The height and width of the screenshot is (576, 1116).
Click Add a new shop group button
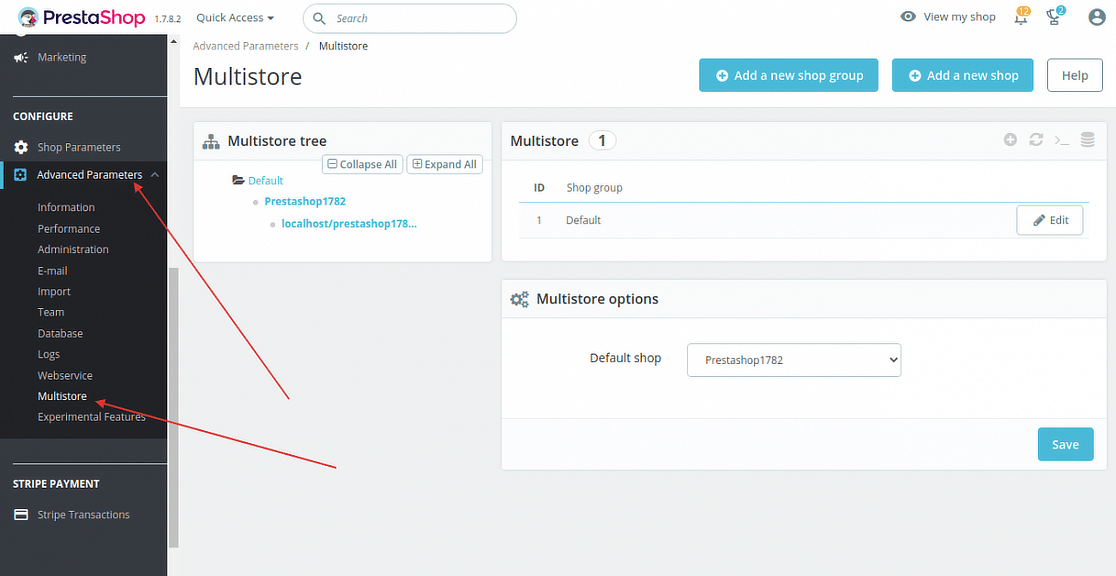tap(789, 75)
